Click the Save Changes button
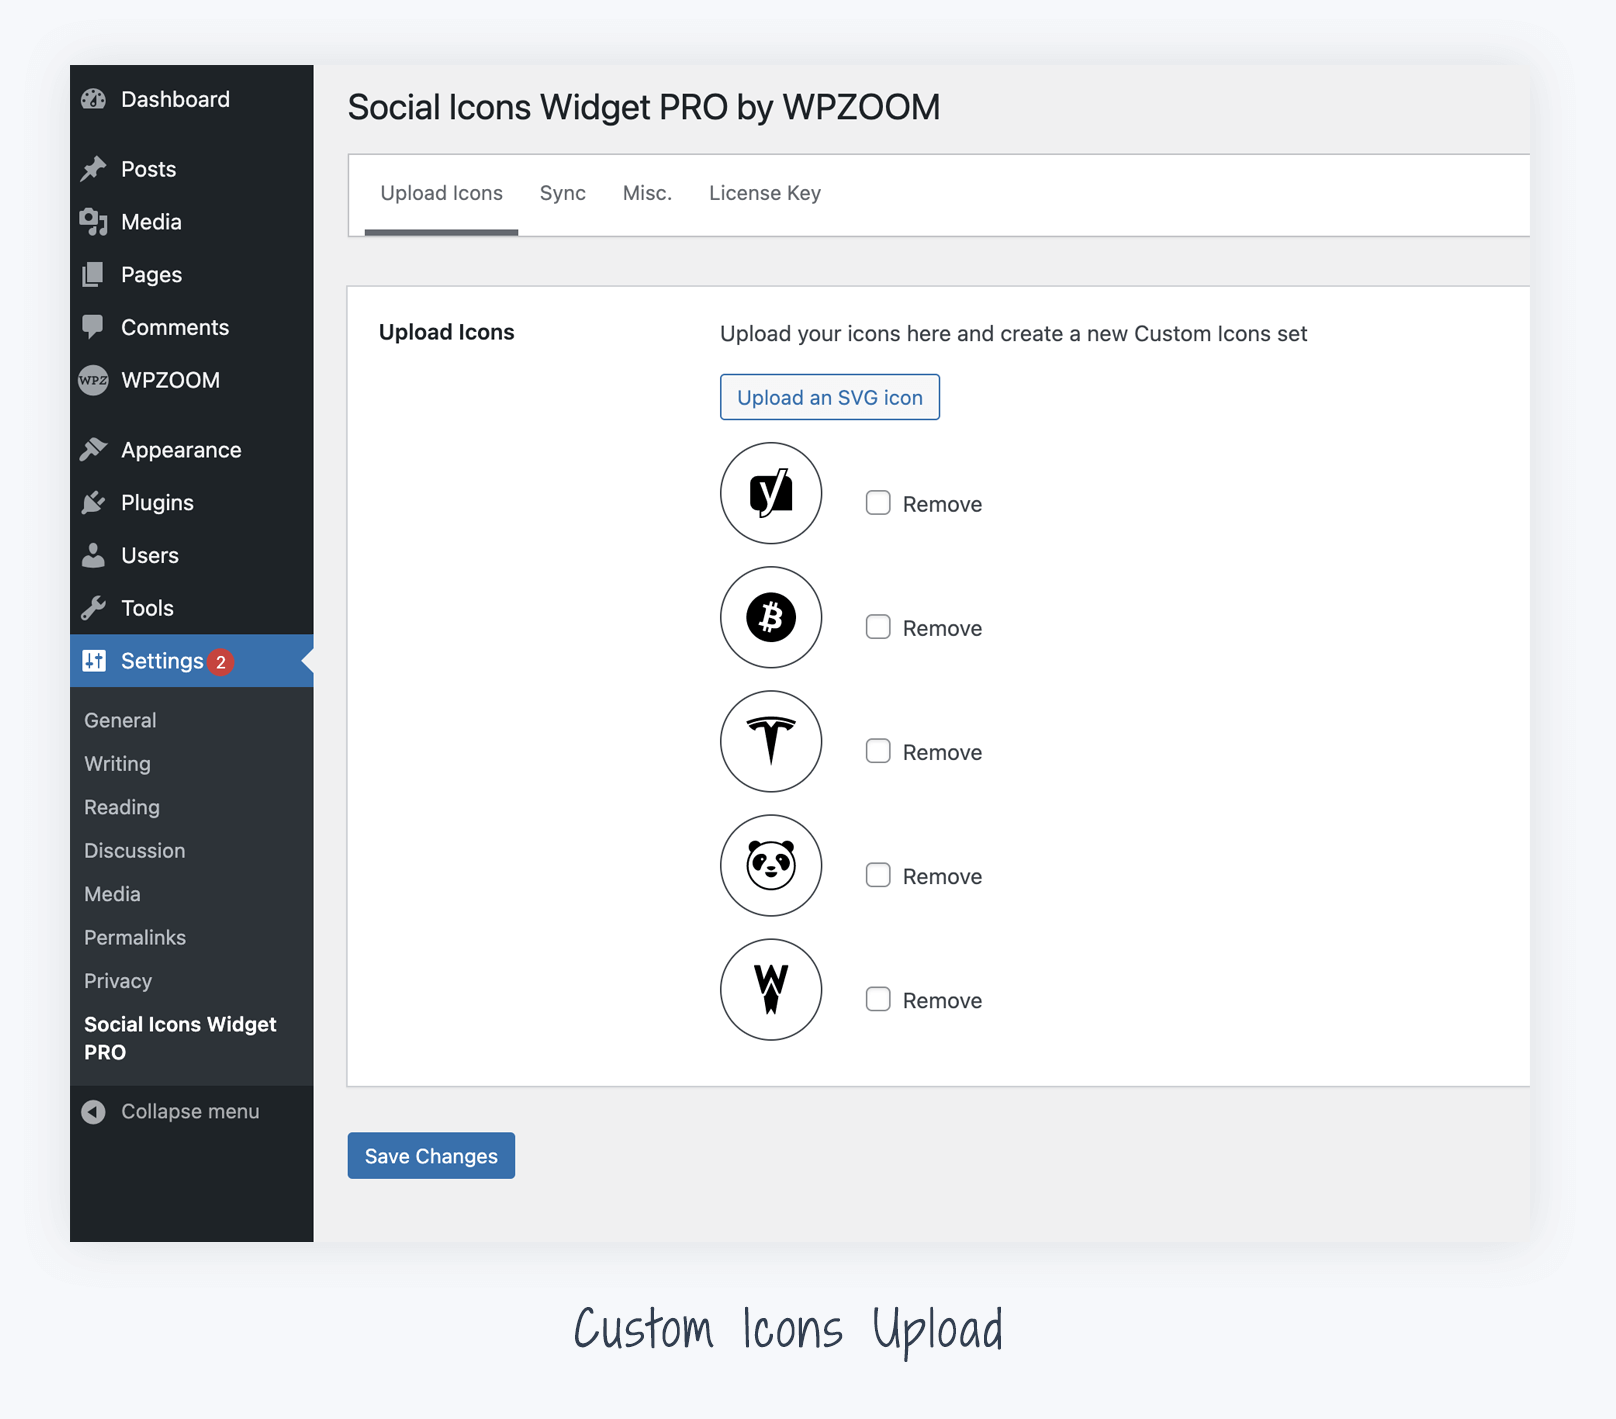 point(431,1156)
